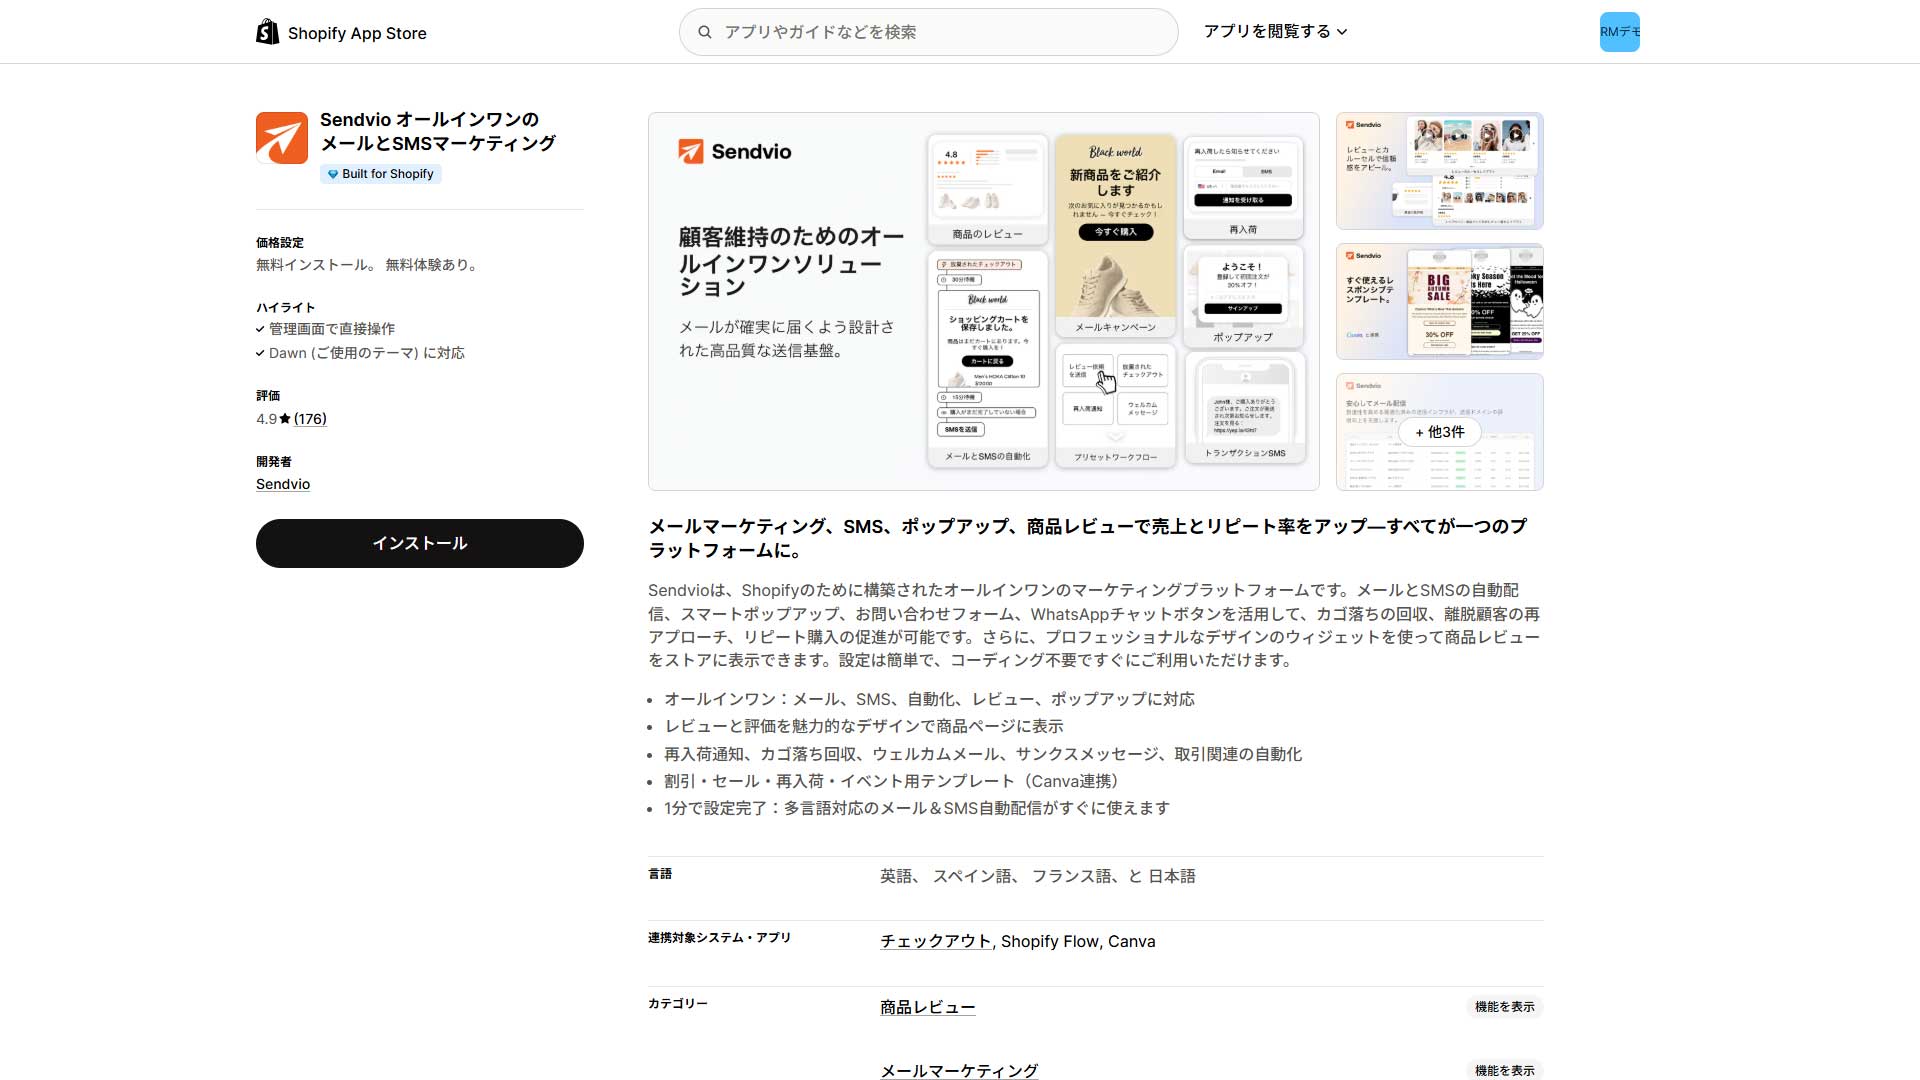Expand the アプリを閲覧する dropdown menu

(1275, 32)
